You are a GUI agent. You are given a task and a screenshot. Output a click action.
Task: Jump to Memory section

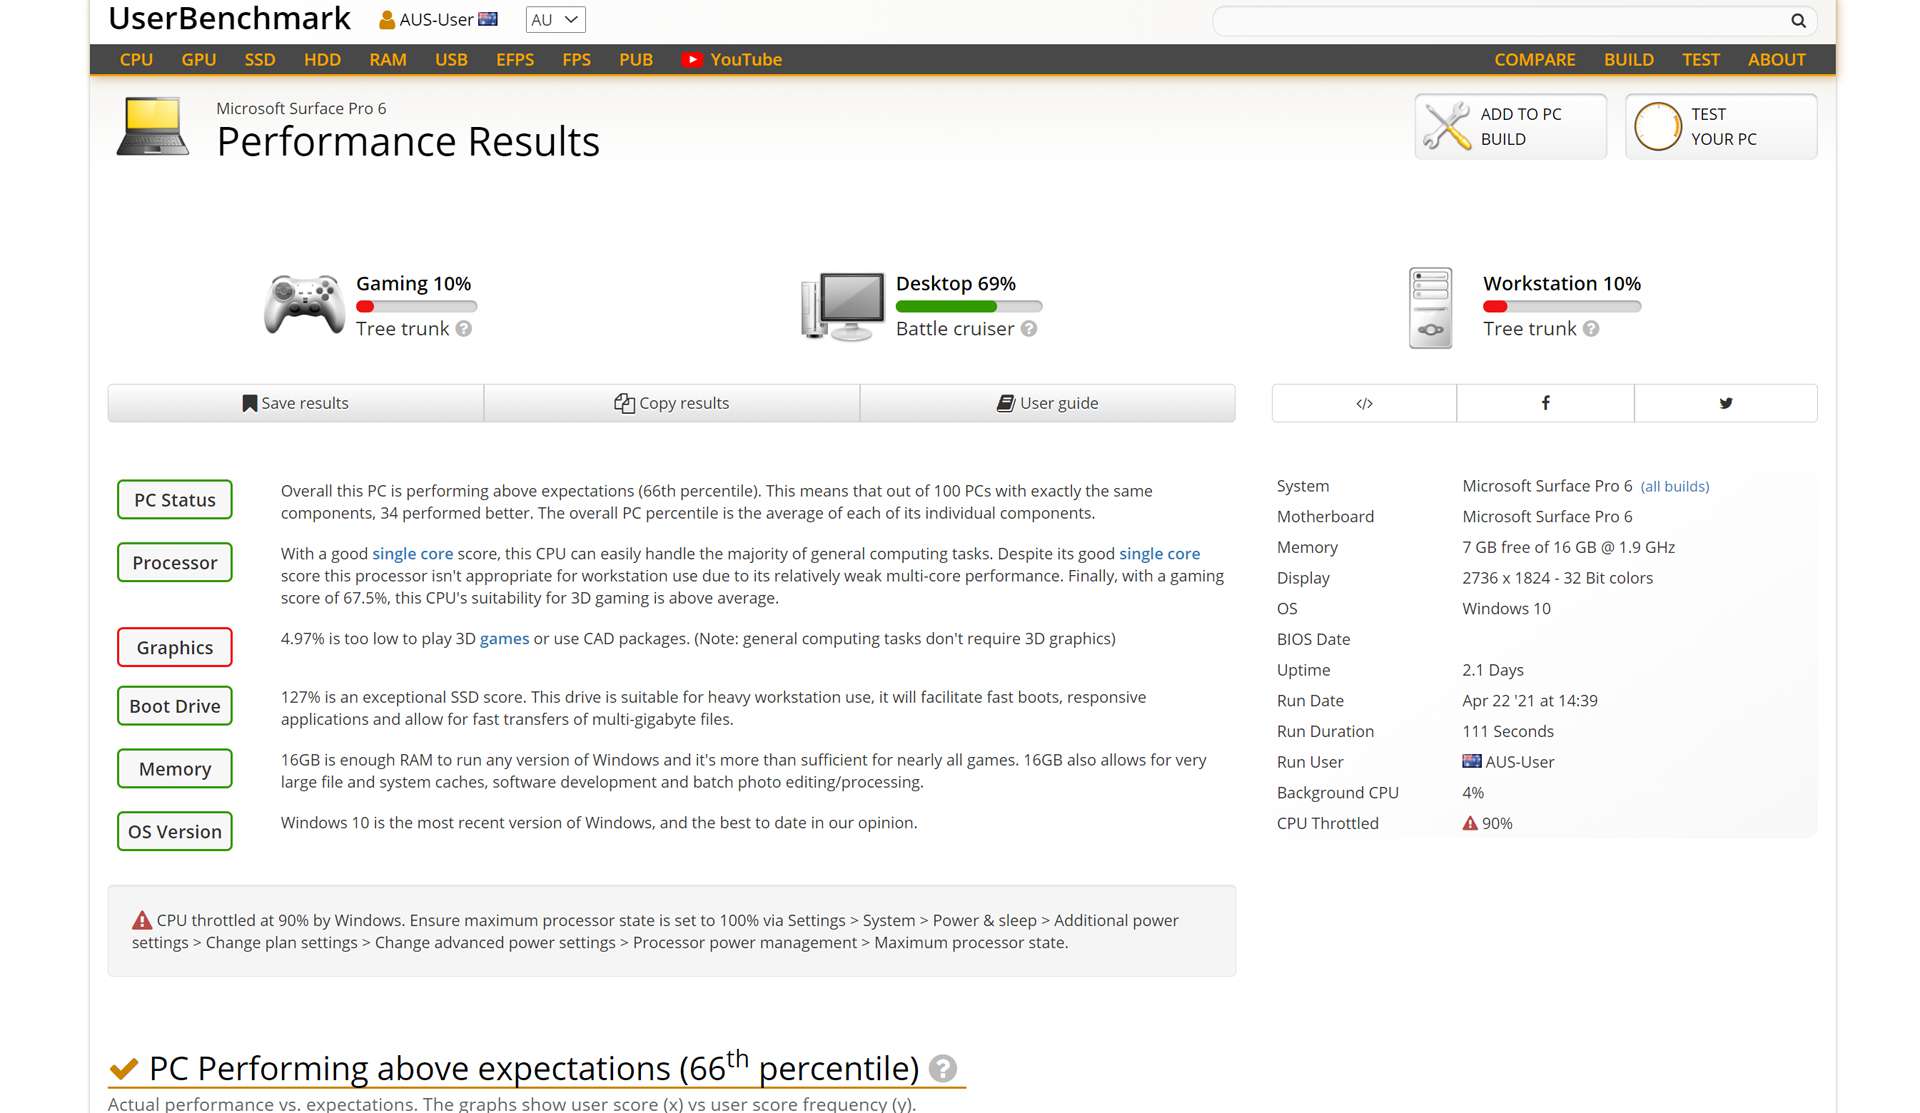pos(175,769)
